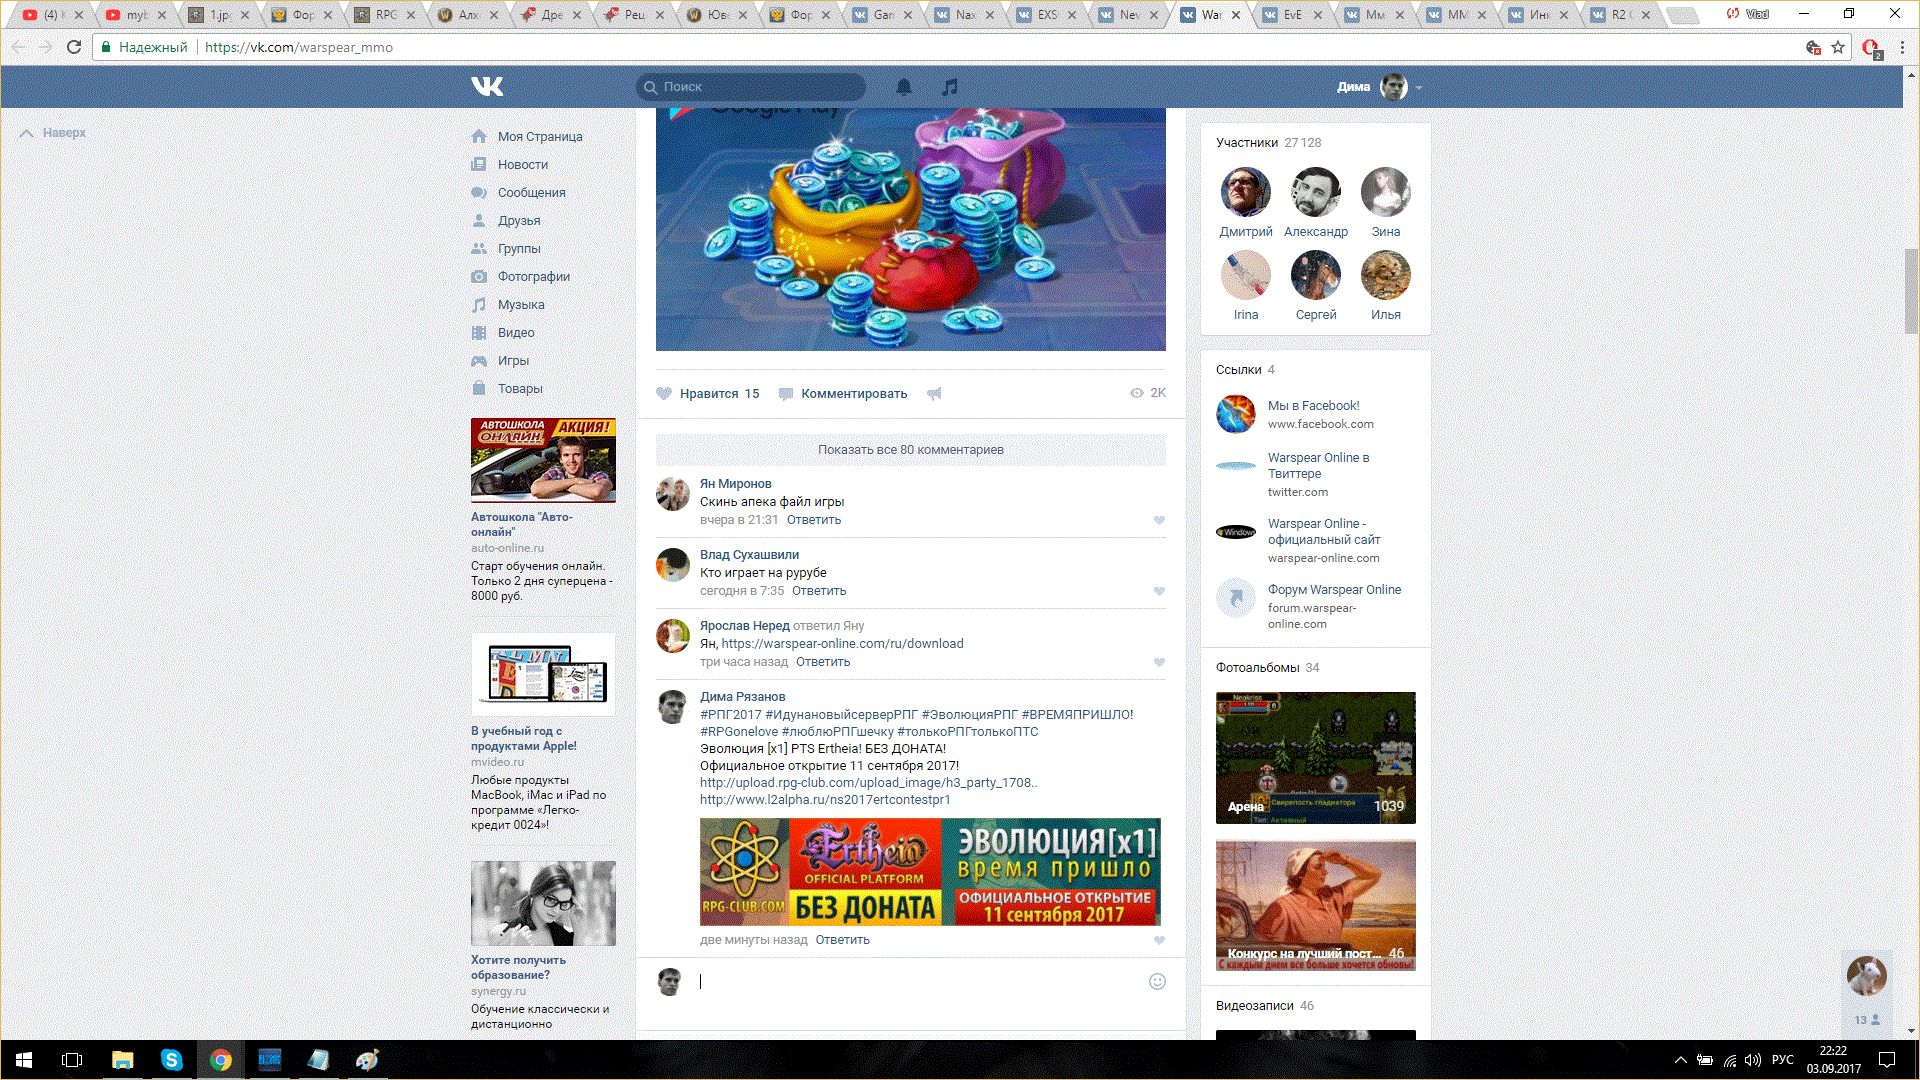Open Видеозаписи section header

click(x=1265, y=1006)
